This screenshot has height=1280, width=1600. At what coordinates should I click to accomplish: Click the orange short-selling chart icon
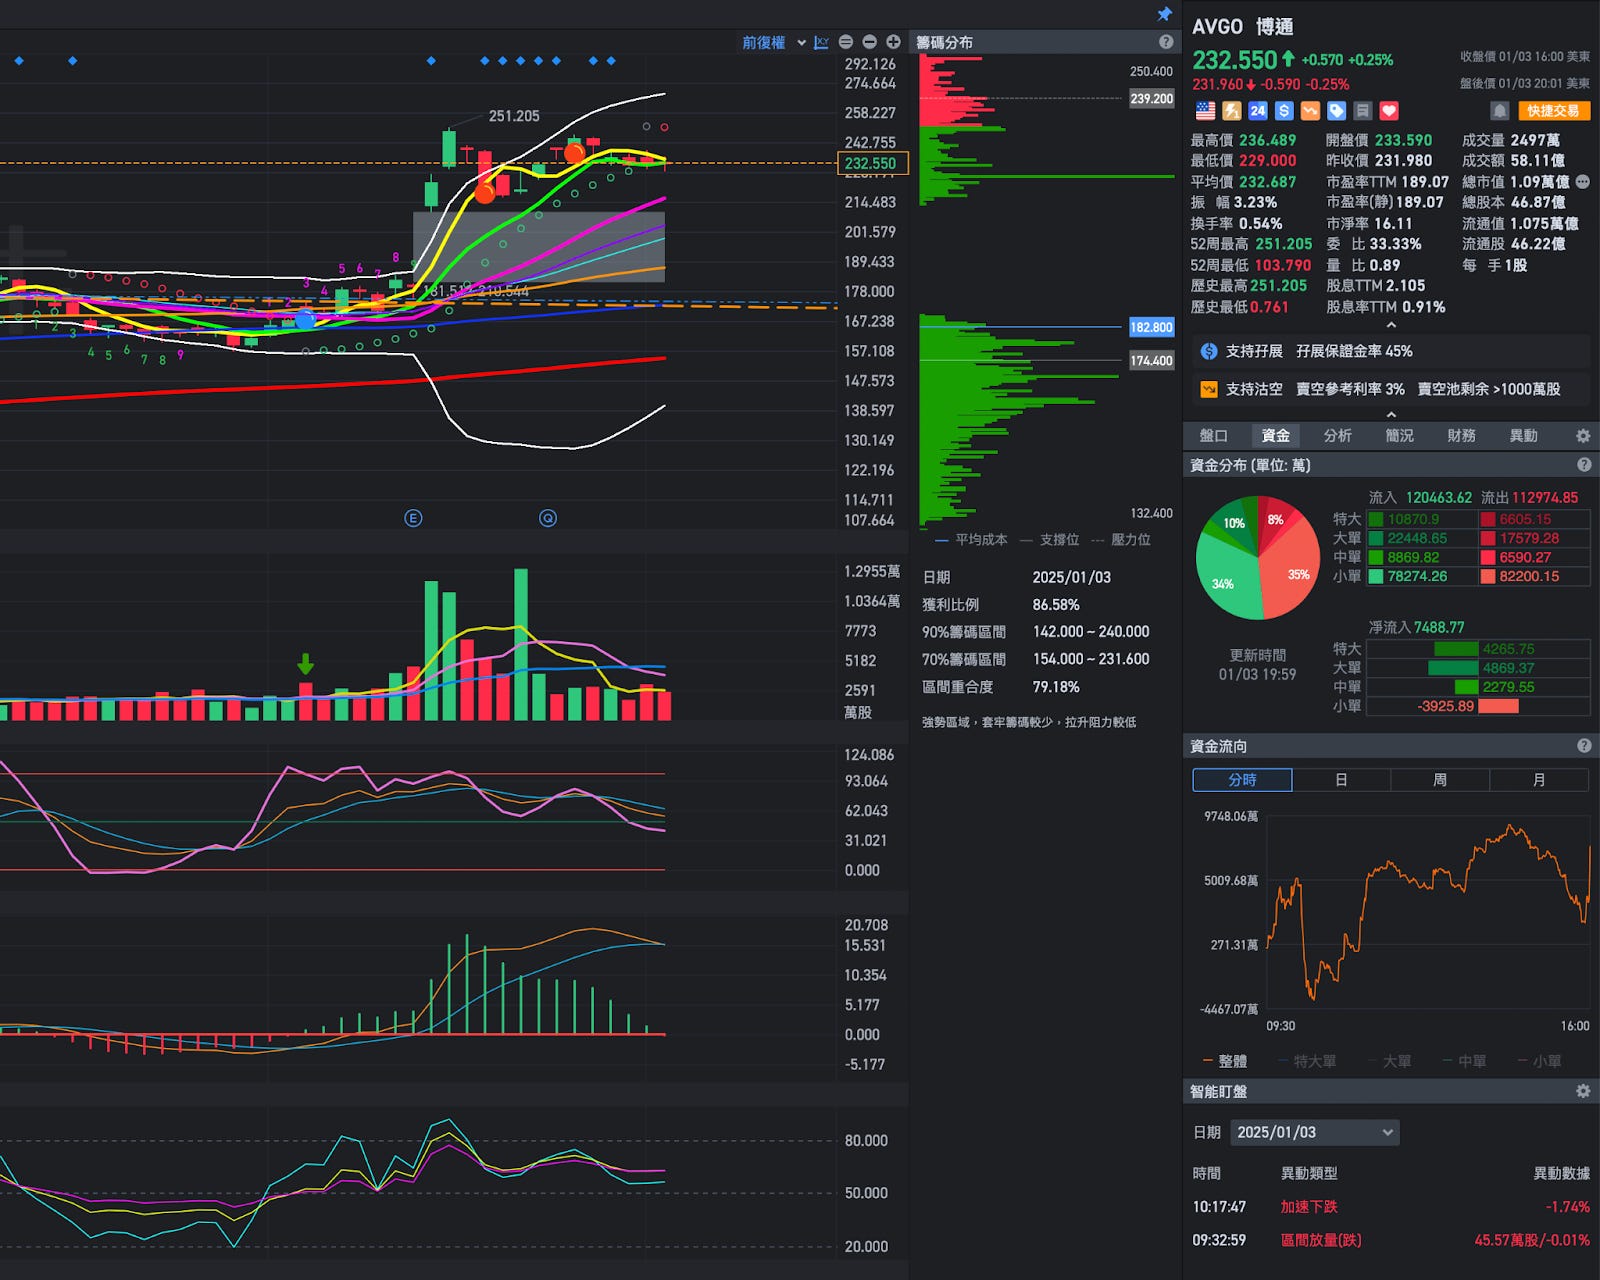1310,111
